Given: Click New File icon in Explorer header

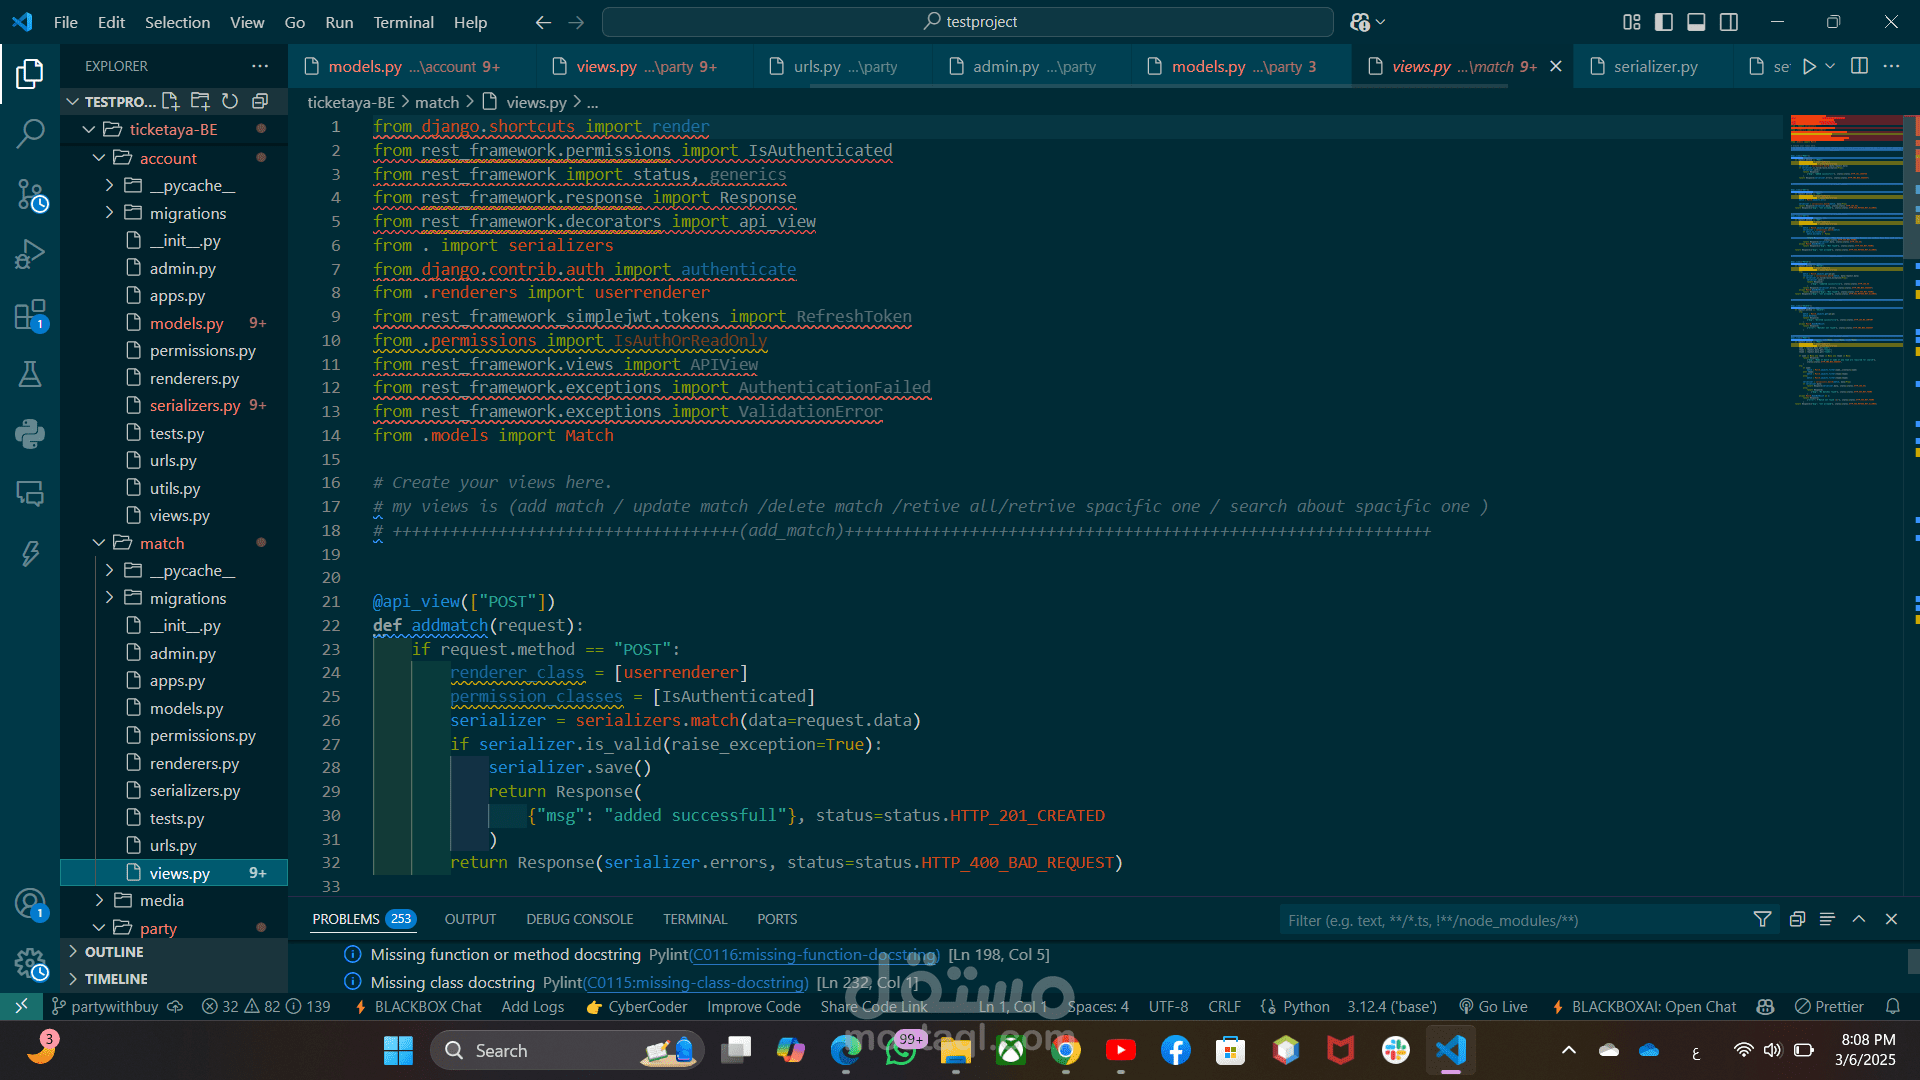Looking at the screenshot, I should click(x=171, y=101).
